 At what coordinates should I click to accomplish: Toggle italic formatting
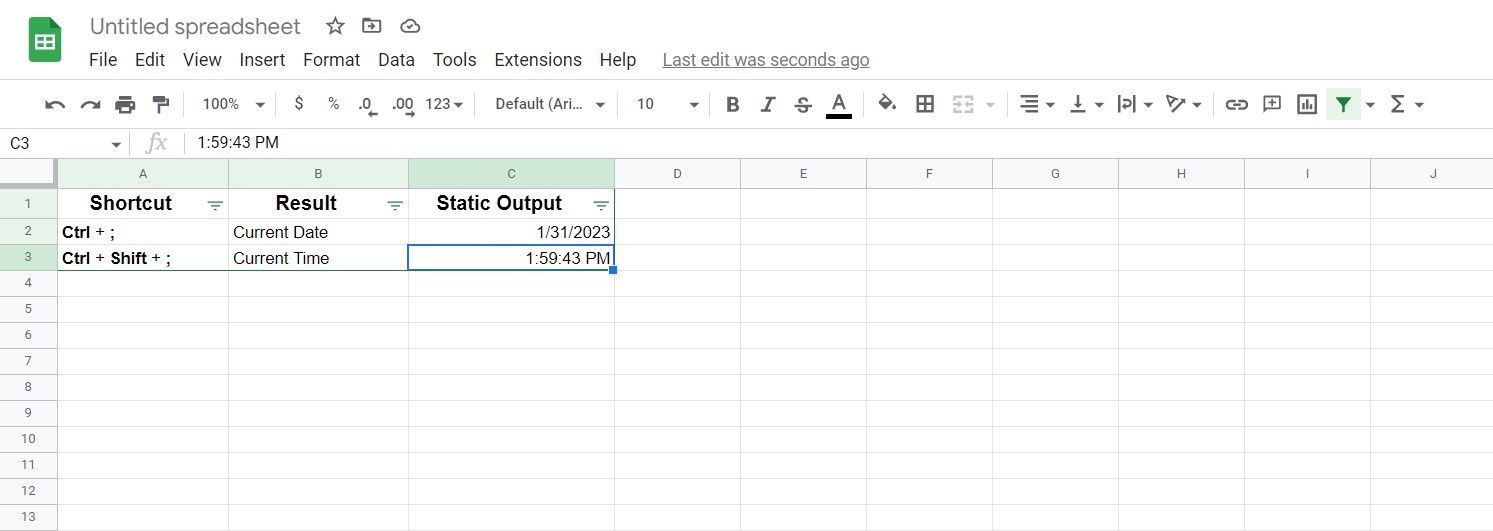pyautogui.click(x=768, y=104)
